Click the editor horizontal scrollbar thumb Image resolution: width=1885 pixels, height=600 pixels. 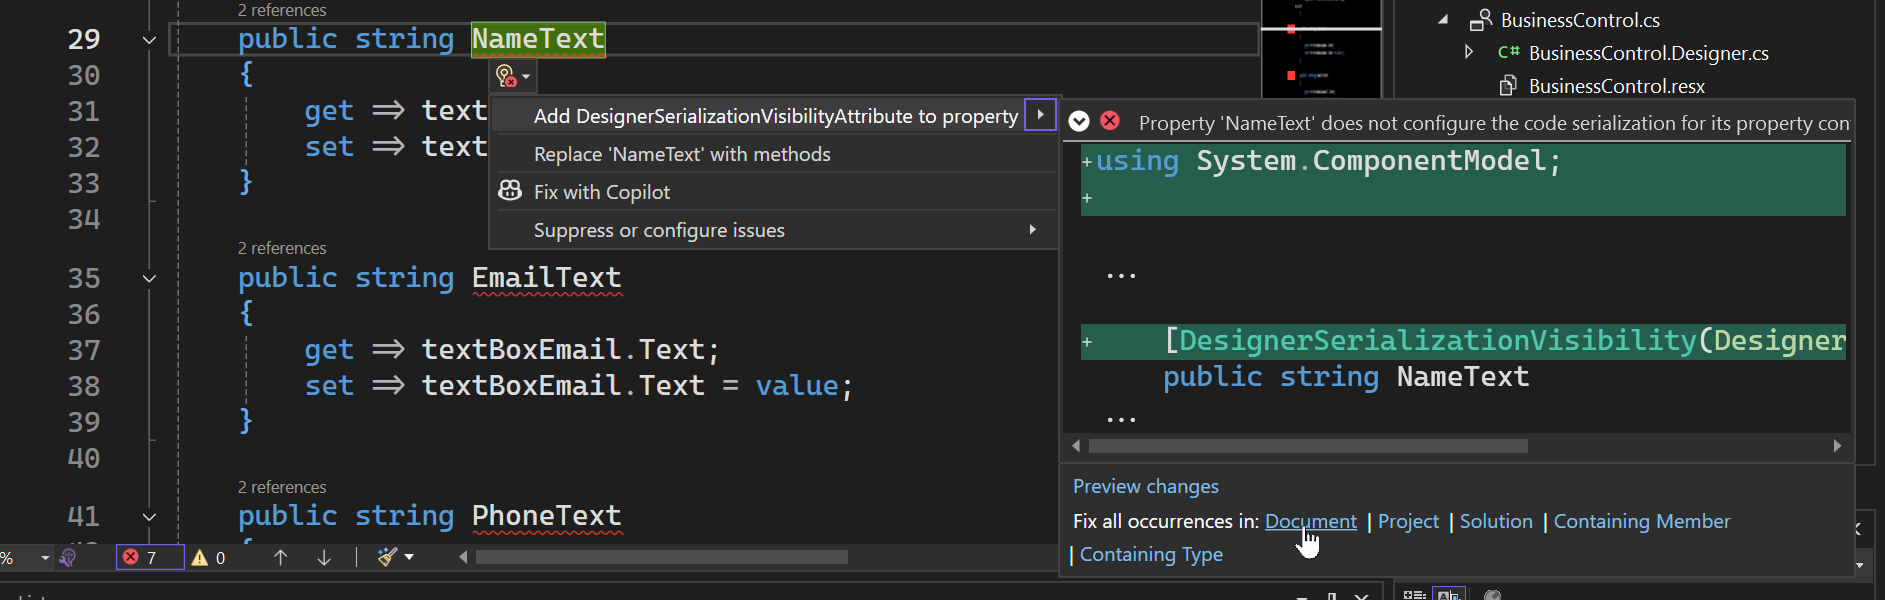click(x=662, y=557)
